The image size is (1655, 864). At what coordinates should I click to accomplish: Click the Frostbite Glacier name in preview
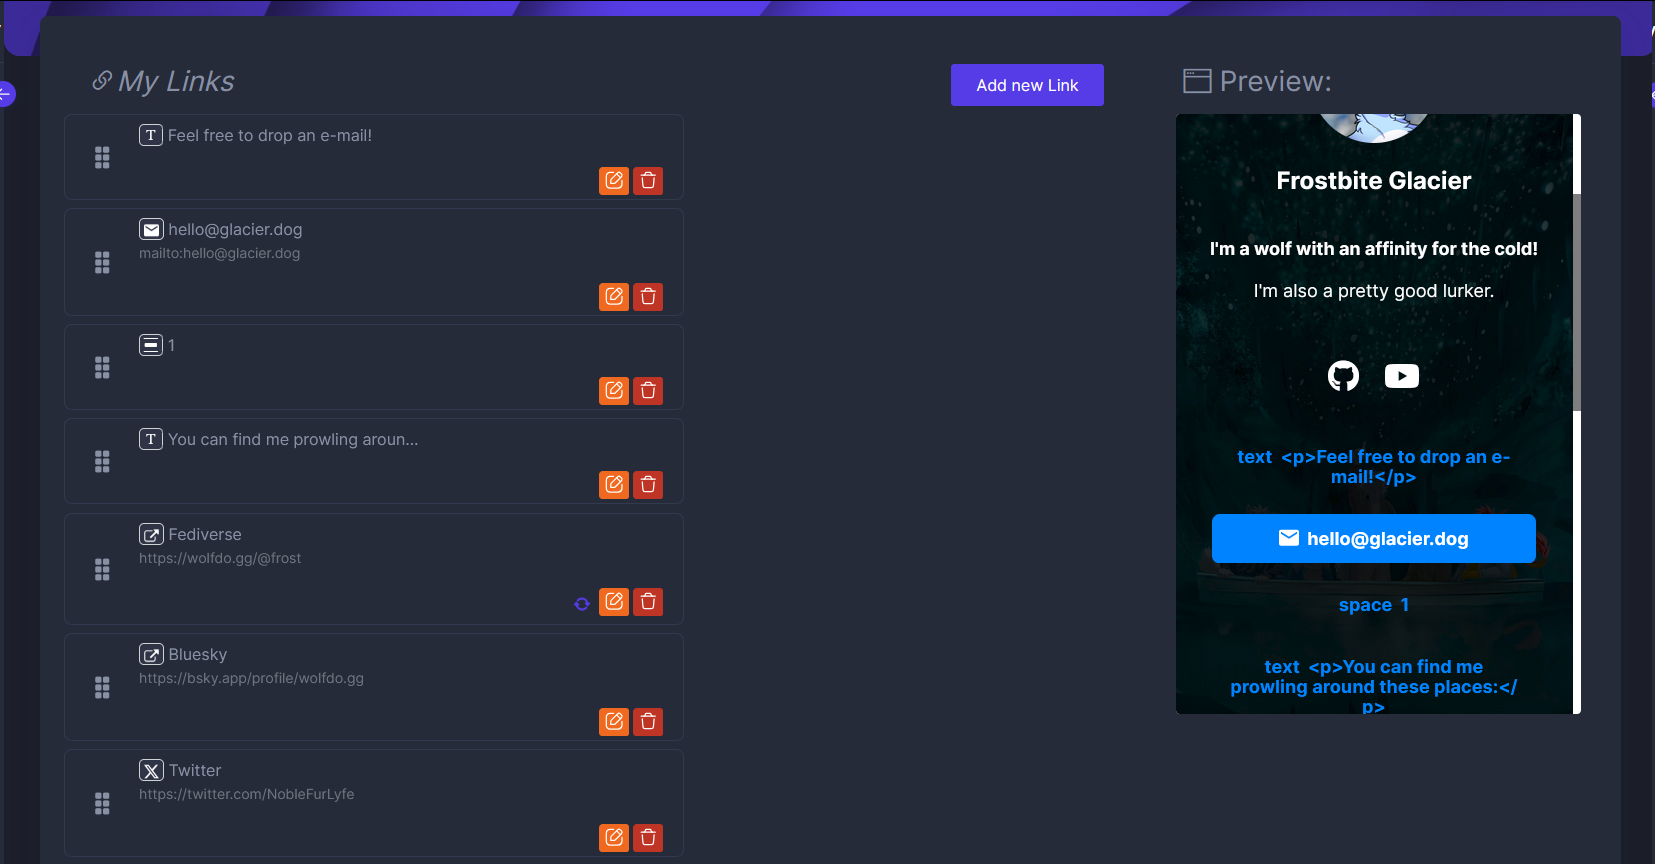coord(1374,180)
